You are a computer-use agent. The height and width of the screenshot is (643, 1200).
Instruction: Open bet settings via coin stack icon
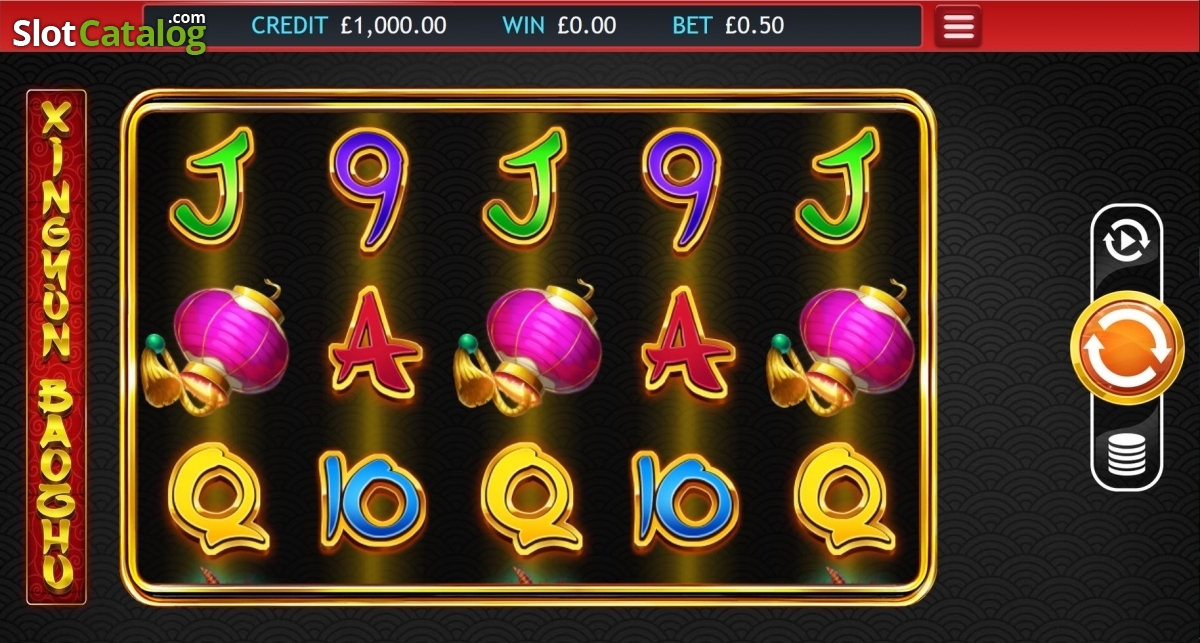tap(1126, 456)
